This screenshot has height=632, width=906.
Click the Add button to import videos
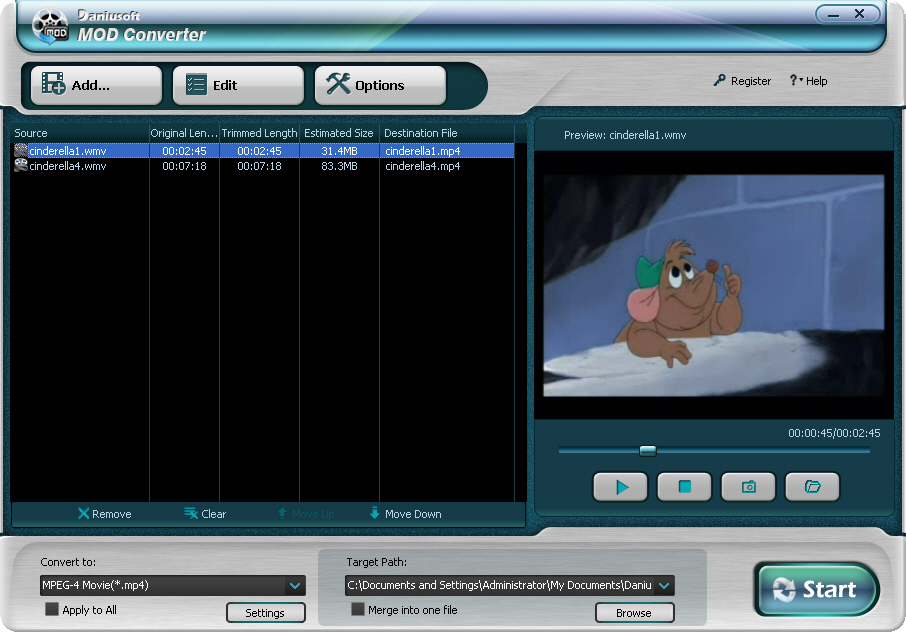point(95,85)
